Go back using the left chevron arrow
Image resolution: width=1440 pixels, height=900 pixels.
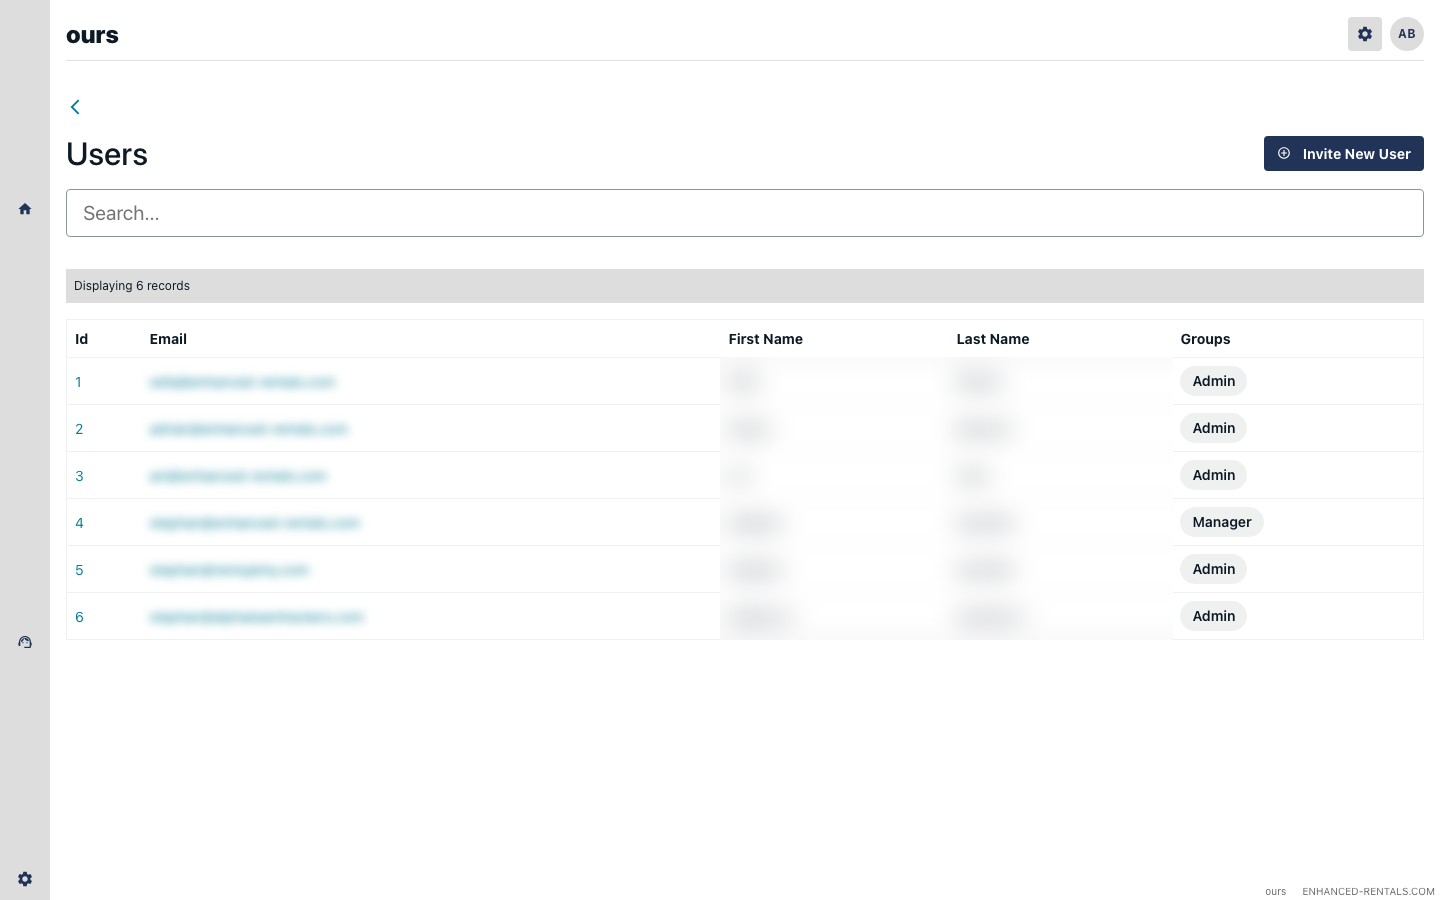(x=75, y=107)
